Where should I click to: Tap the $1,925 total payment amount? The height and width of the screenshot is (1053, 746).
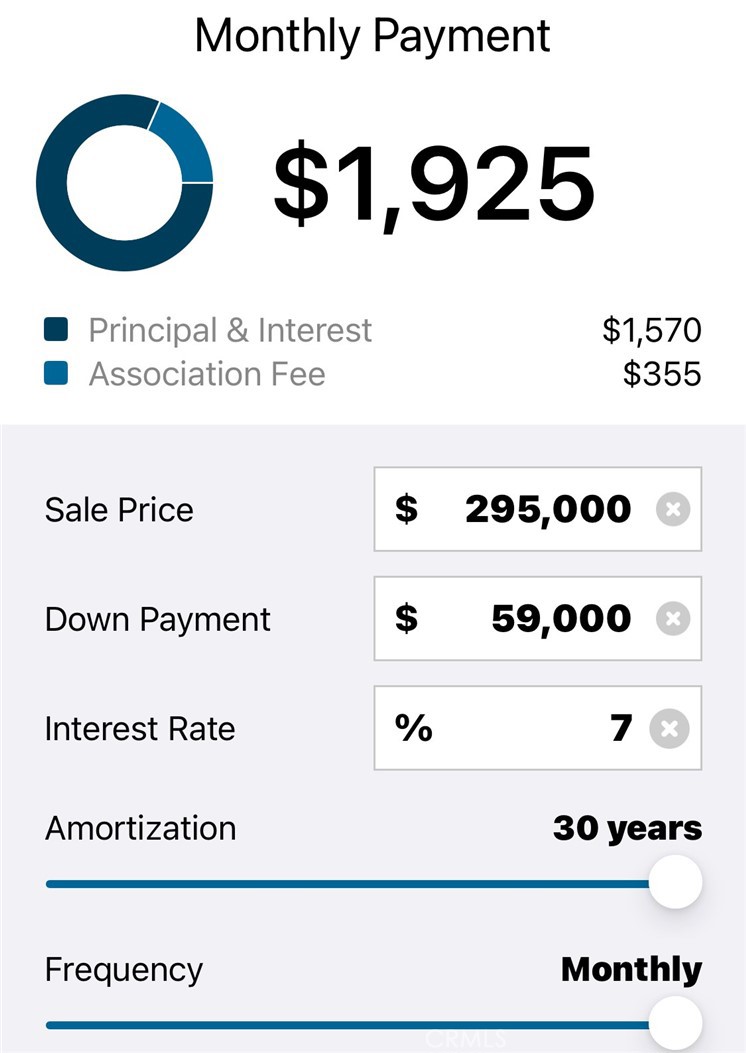[434, 184]
